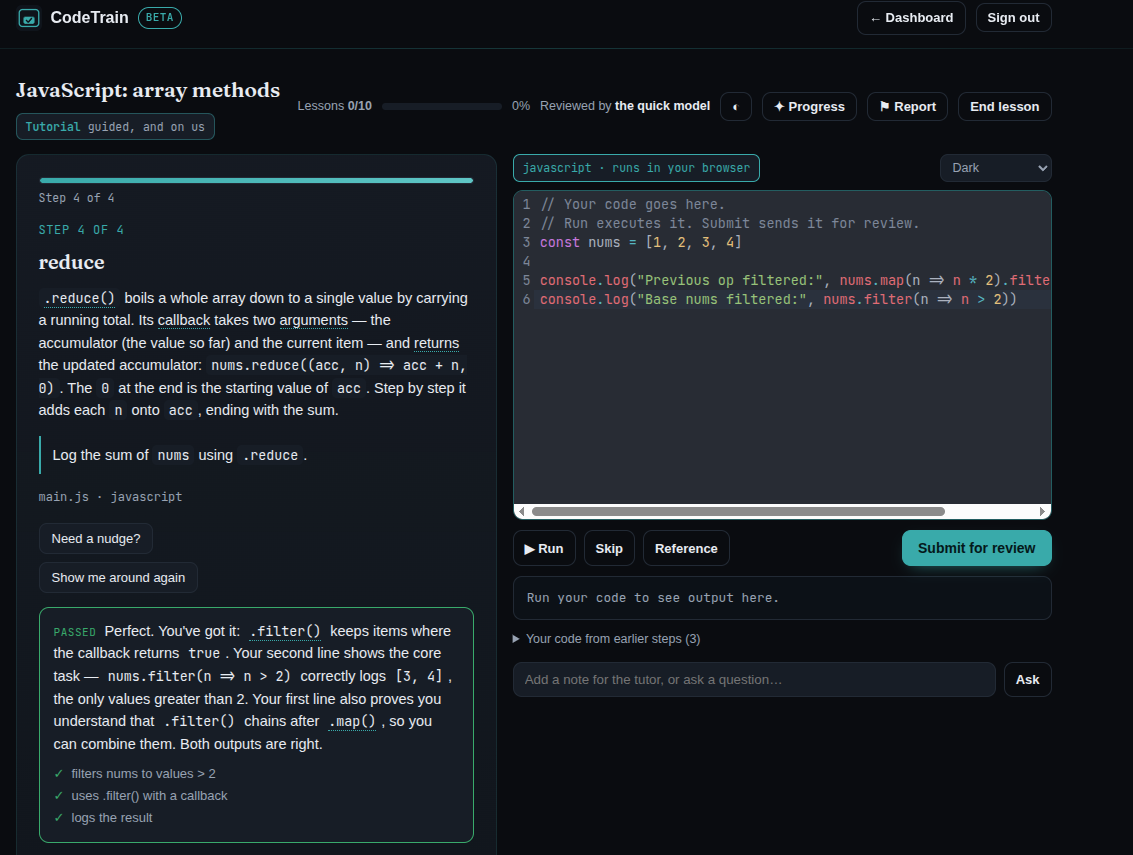Click .map() link in feedback

tap(352, 721)
